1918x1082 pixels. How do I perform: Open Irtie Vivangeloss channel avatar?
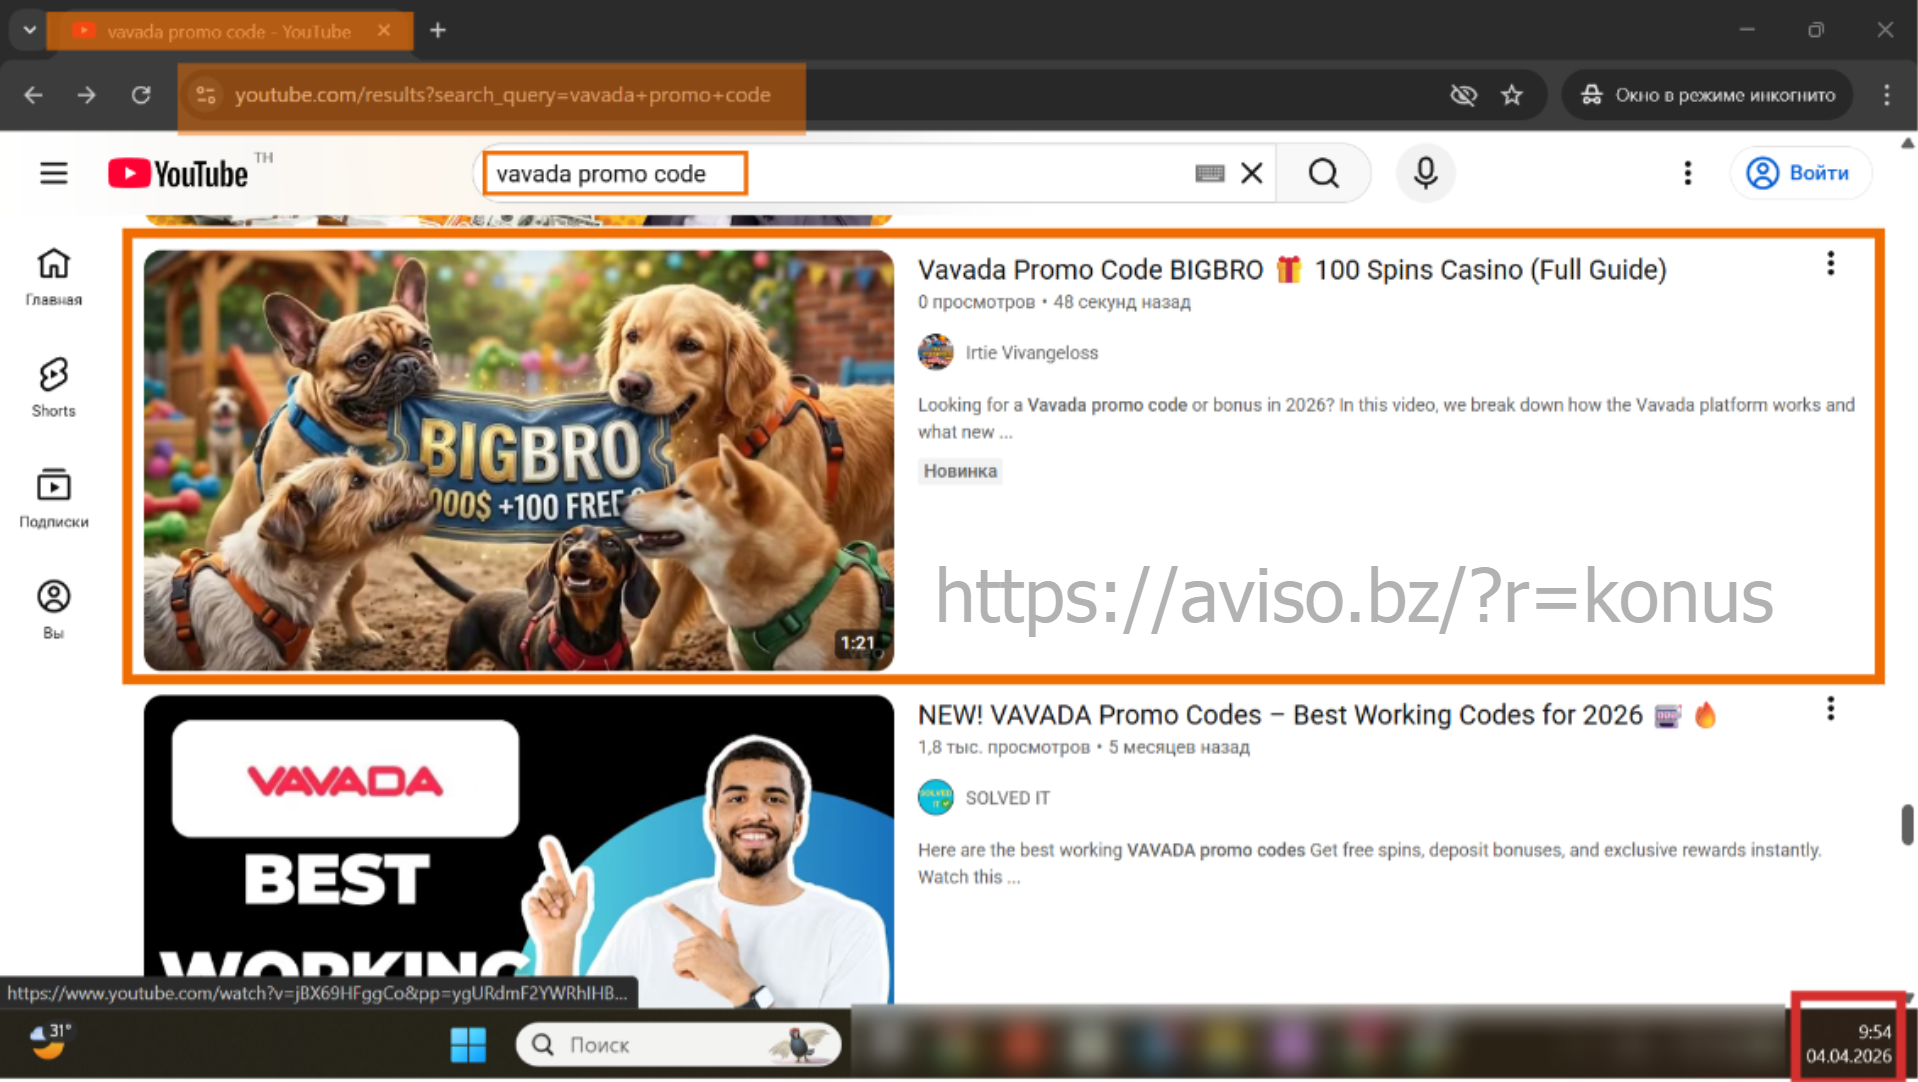(x=936, y=352)
